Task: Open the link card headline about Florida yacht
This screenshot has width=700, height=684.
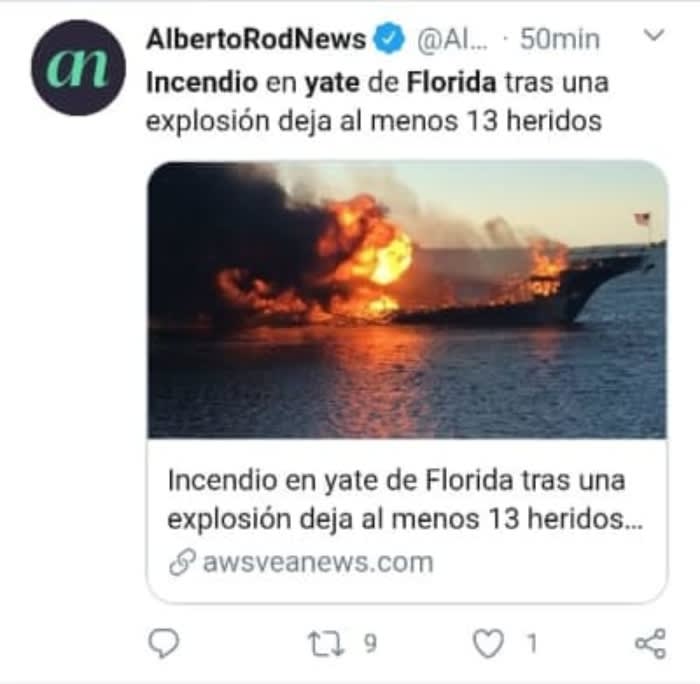Action: (405, 499)
